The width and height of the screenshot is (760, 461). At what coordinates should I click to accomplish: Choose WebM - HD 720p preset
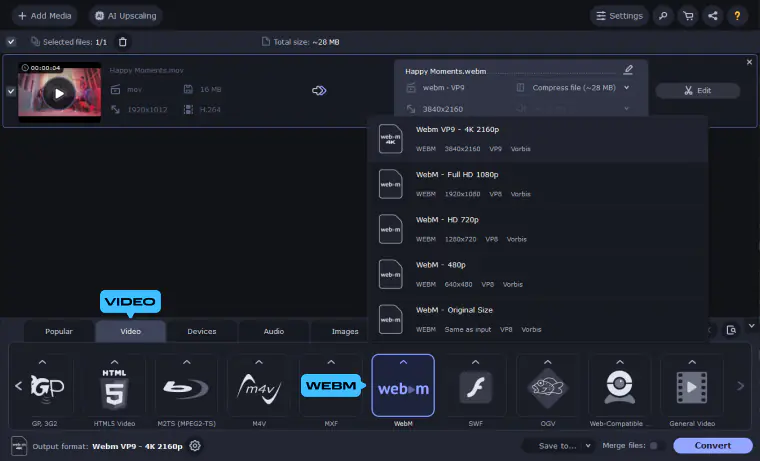click(x=538, y=229)
